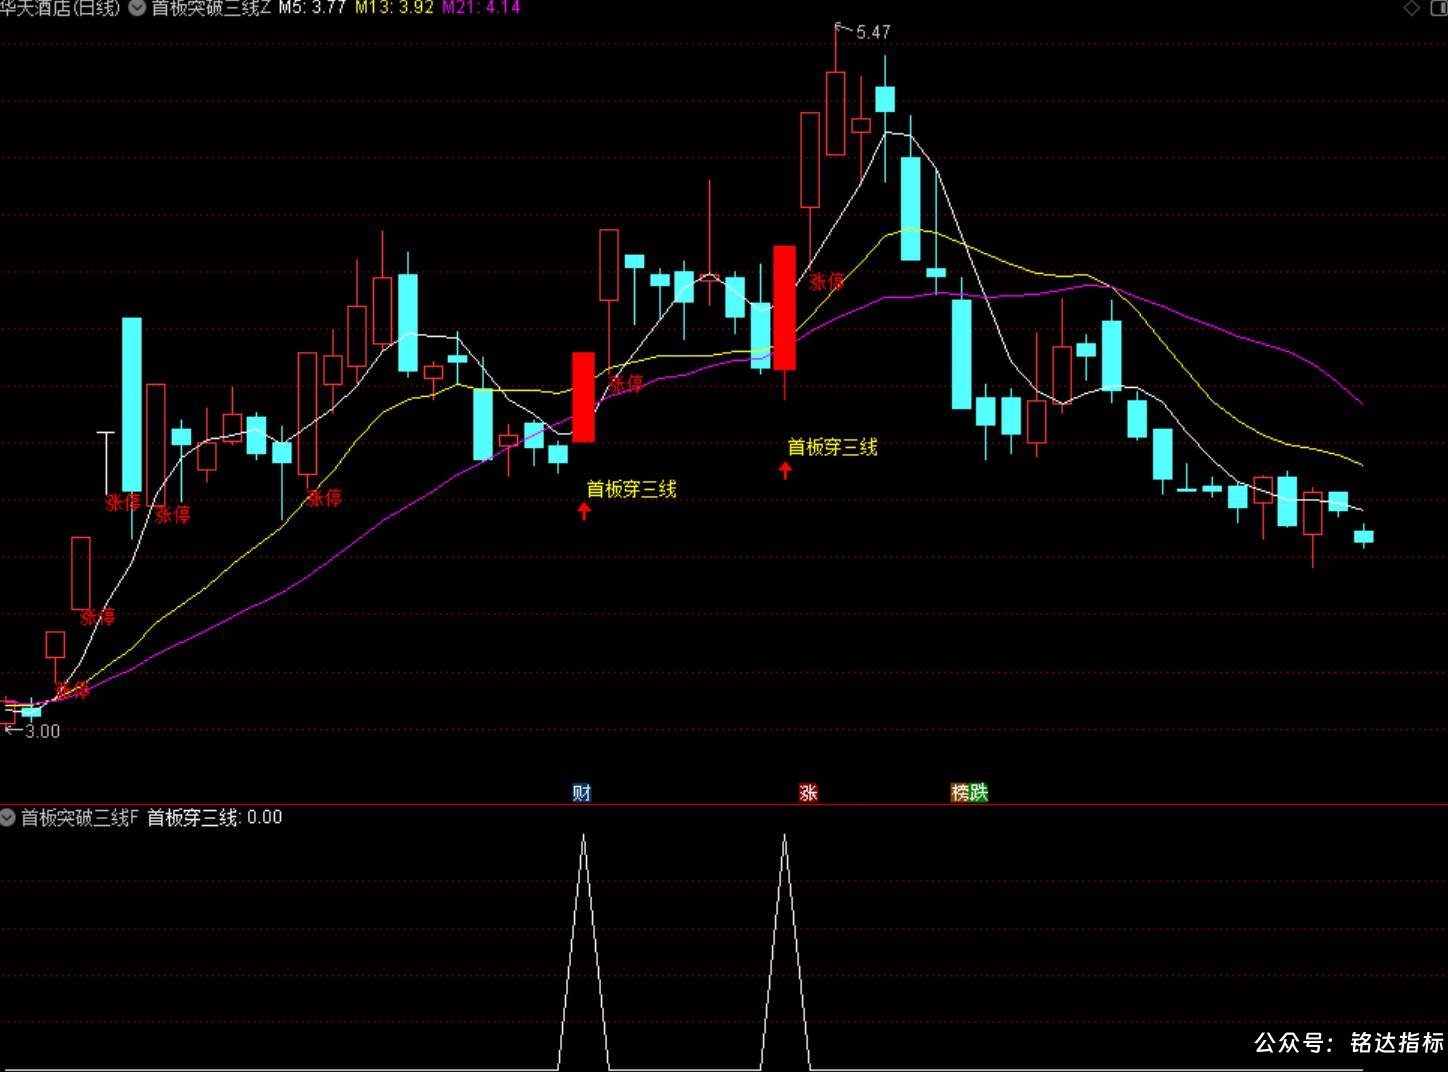
Task: Open dropdown arrow before 首板突破三线F
Action: click(x=8, y=817)
